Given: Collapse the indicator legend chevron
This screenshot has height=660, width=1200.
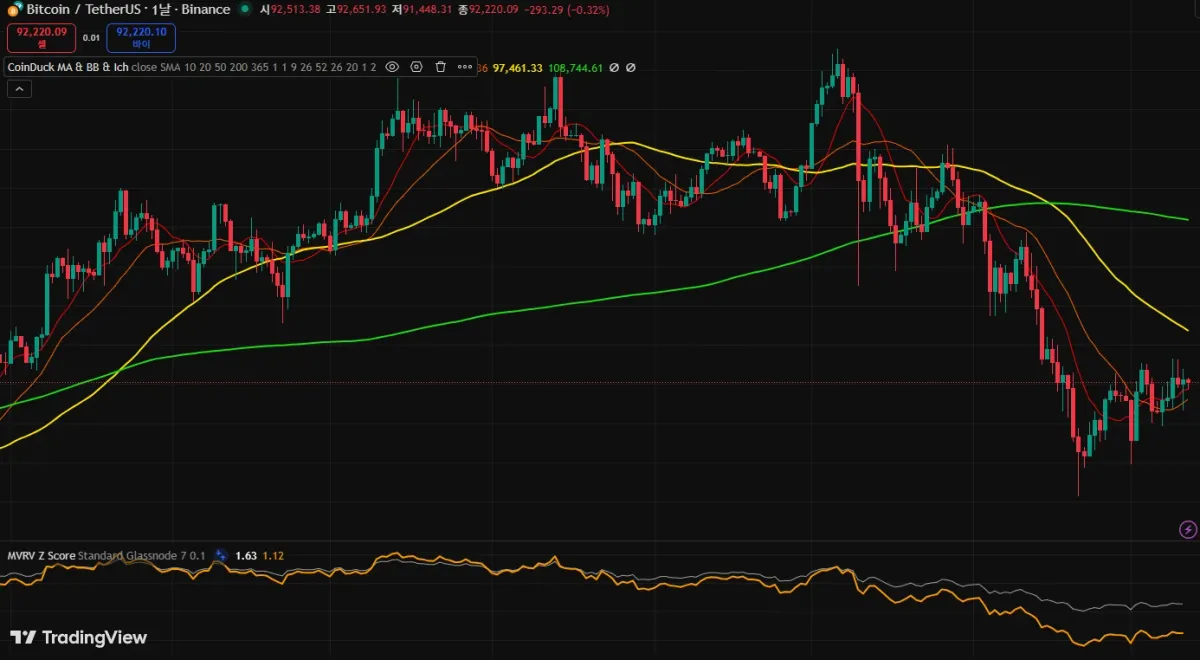Looking at the screenshot, I should (20, 89).
